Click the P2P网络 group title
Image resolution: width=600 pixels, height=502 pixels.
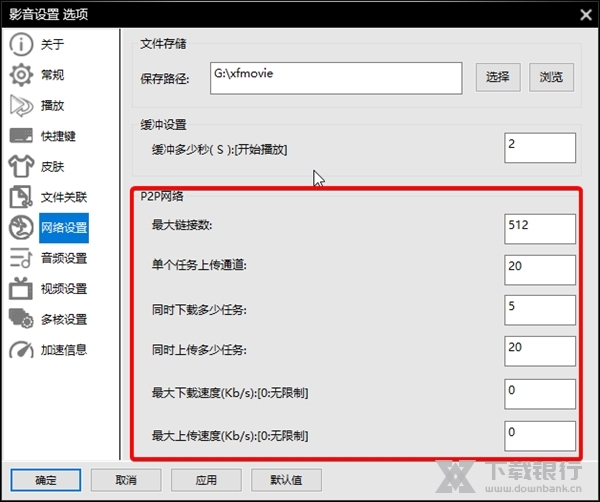point(162,196)
